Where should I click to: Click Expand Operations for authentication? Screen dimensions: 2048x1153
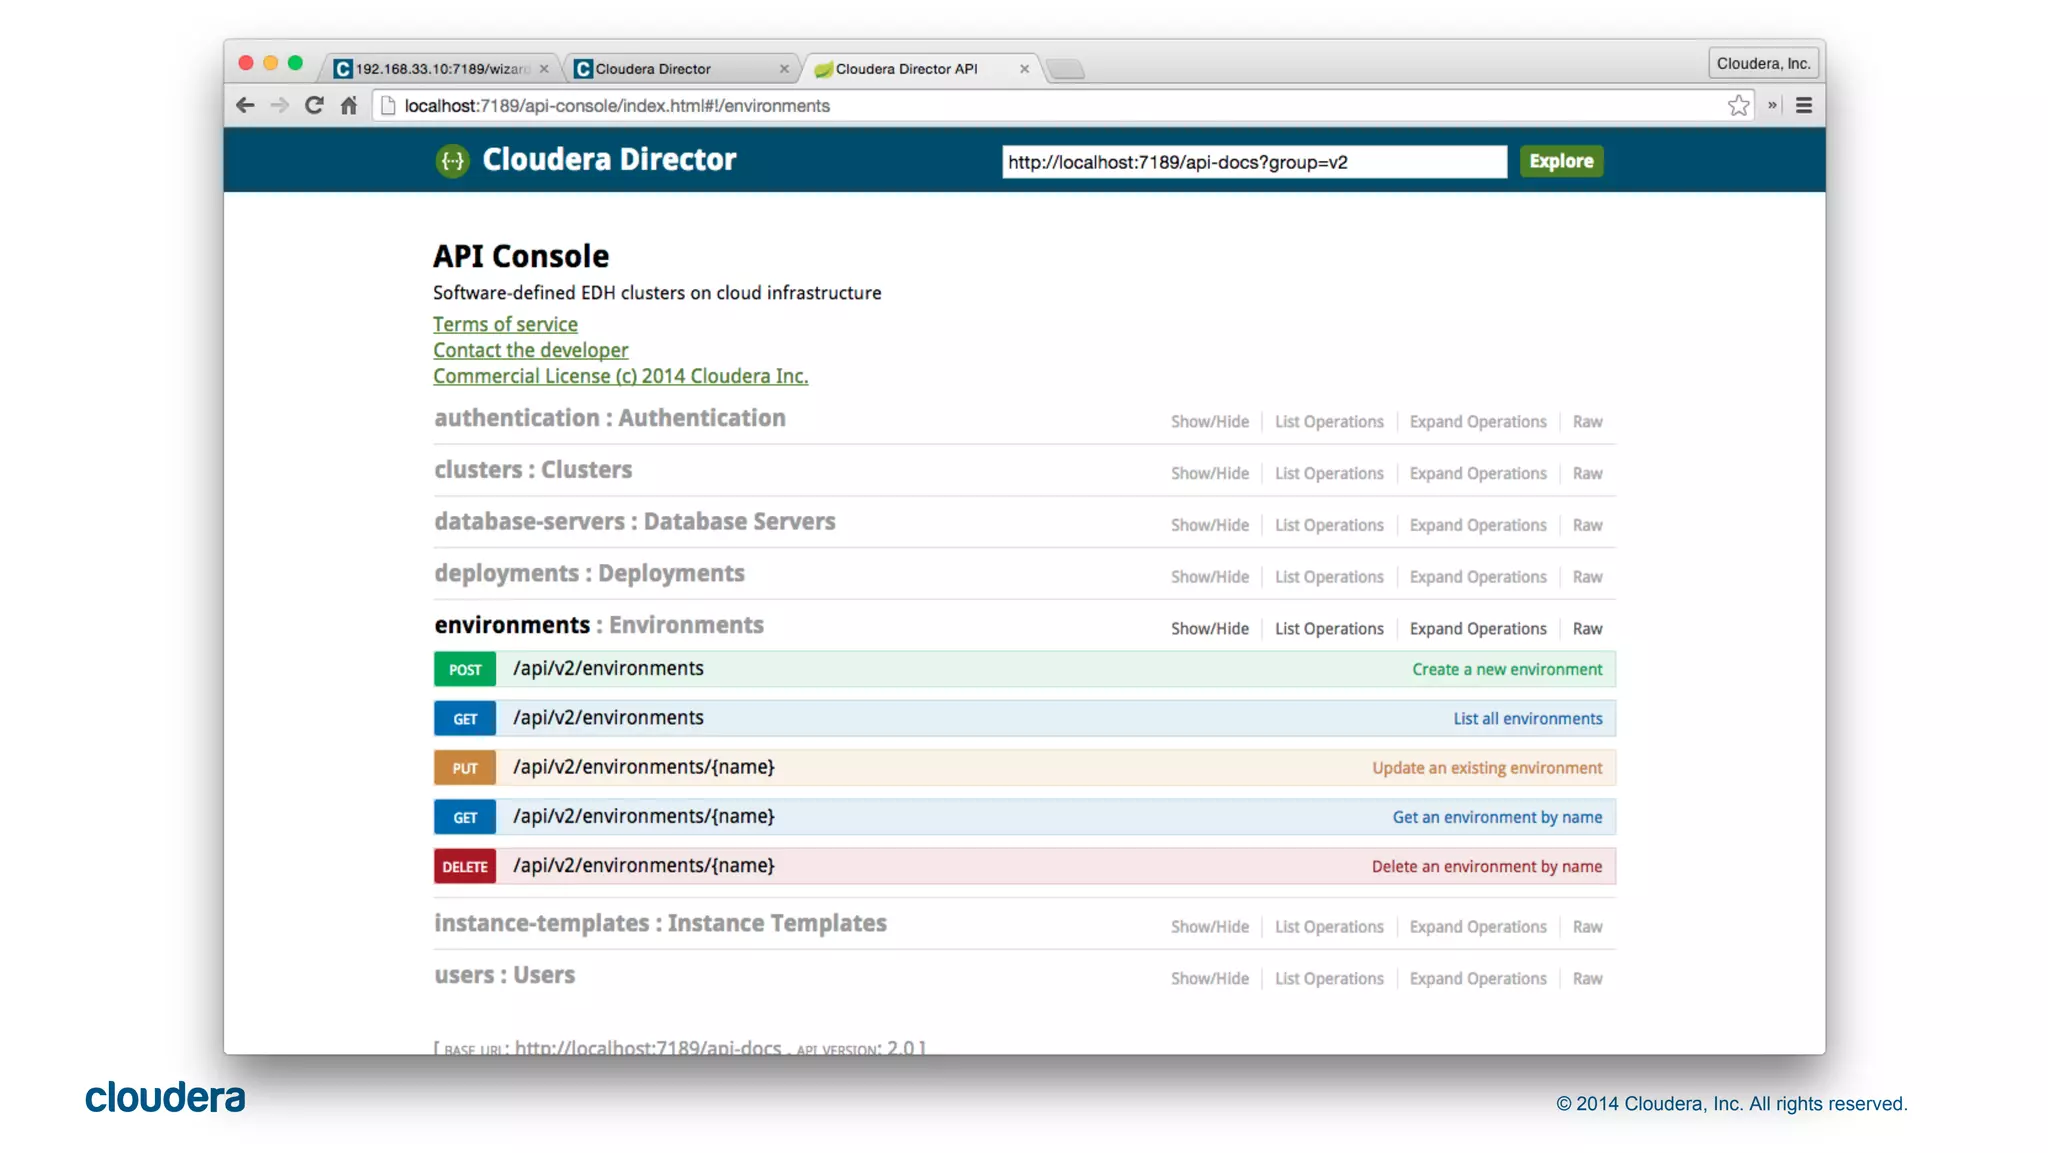(x=1478, y=422)
